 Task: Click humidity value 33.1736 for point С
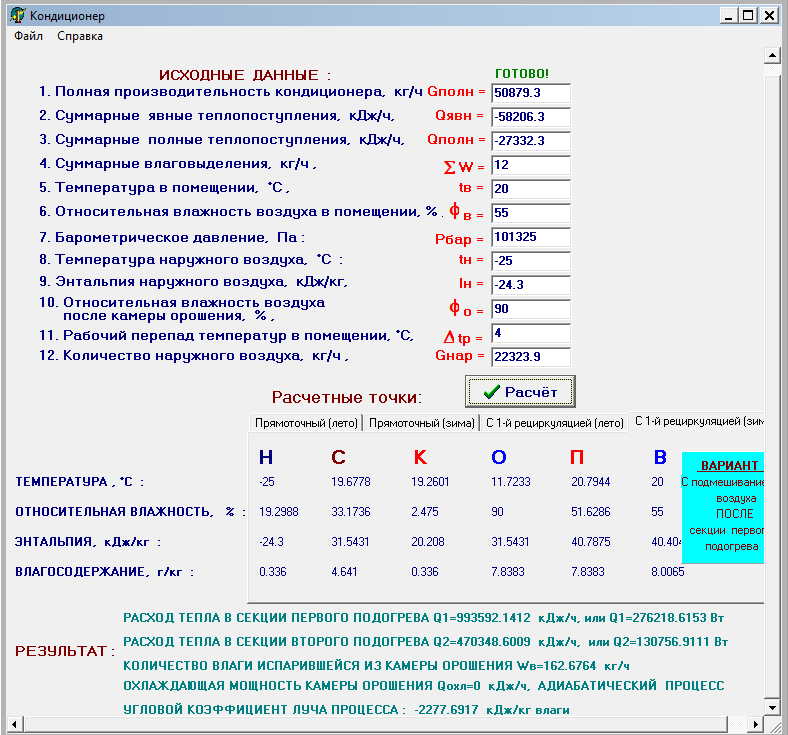351,512
